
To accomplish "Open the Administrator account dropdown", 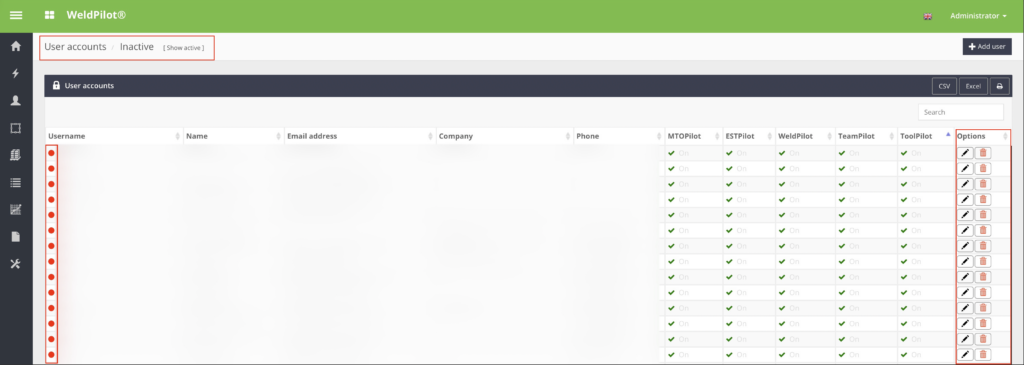I will 978,16.
